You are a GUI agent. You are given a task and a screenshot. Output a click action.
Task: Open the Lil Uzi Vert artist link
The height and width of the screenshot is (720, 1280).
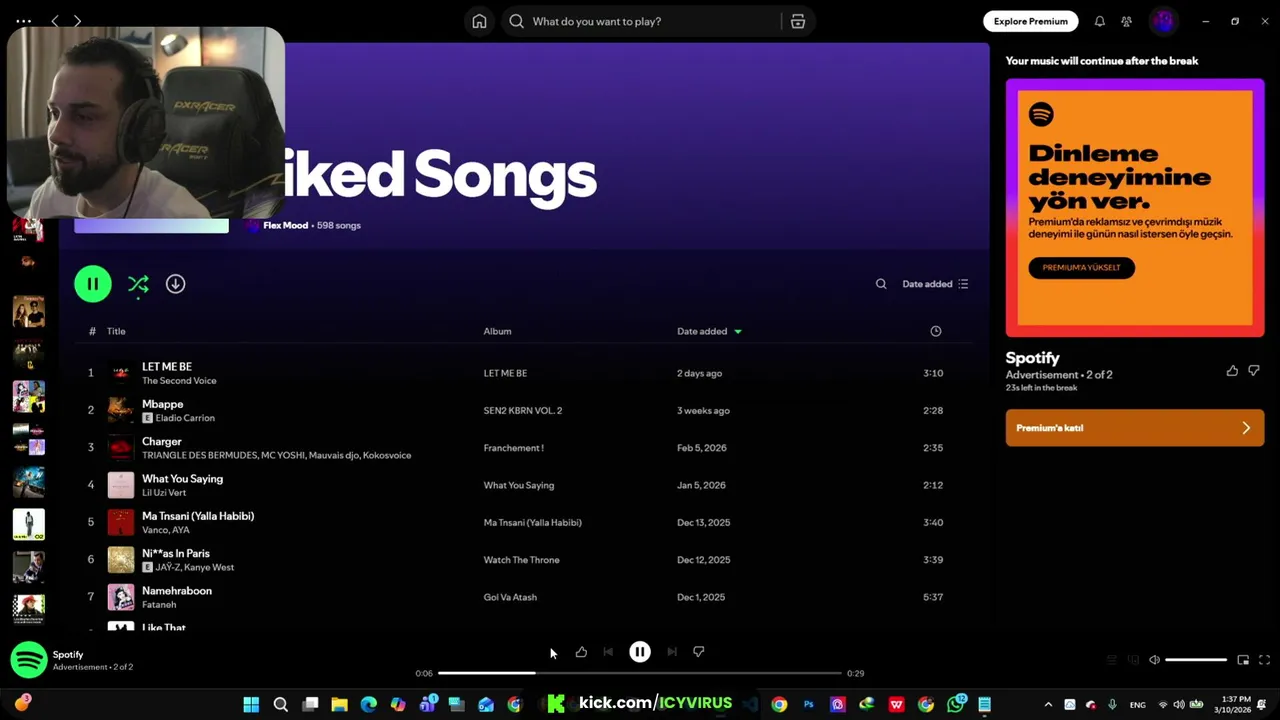tap(164, 493)
